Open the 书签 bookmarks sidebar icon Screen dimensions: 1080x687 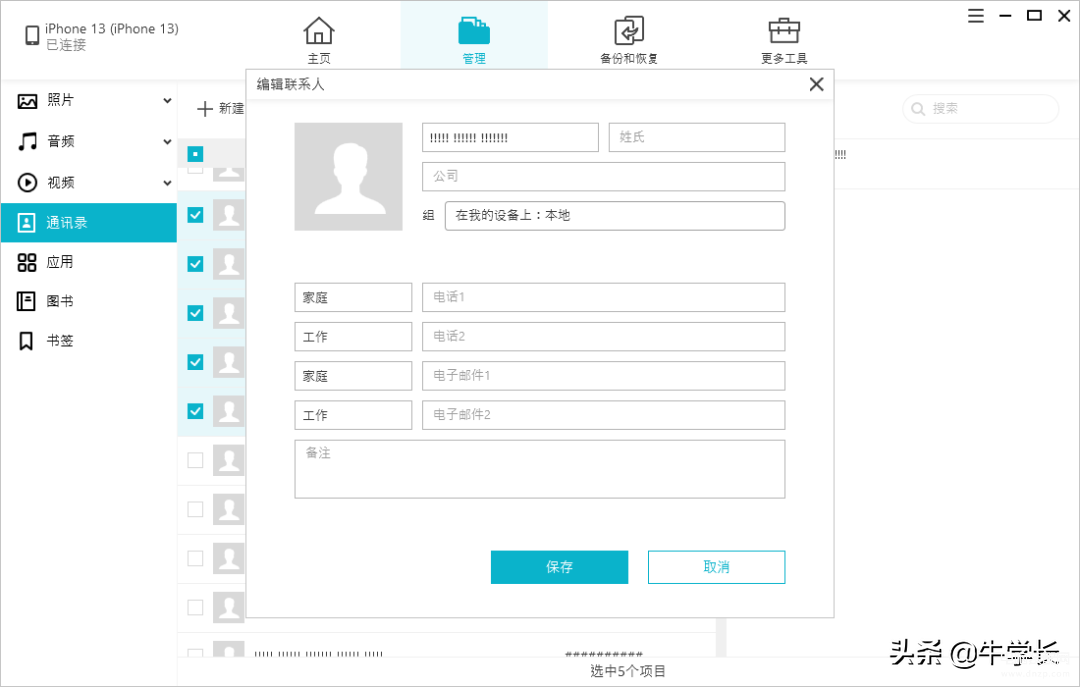pyautogui.click(x=28, y=341)
